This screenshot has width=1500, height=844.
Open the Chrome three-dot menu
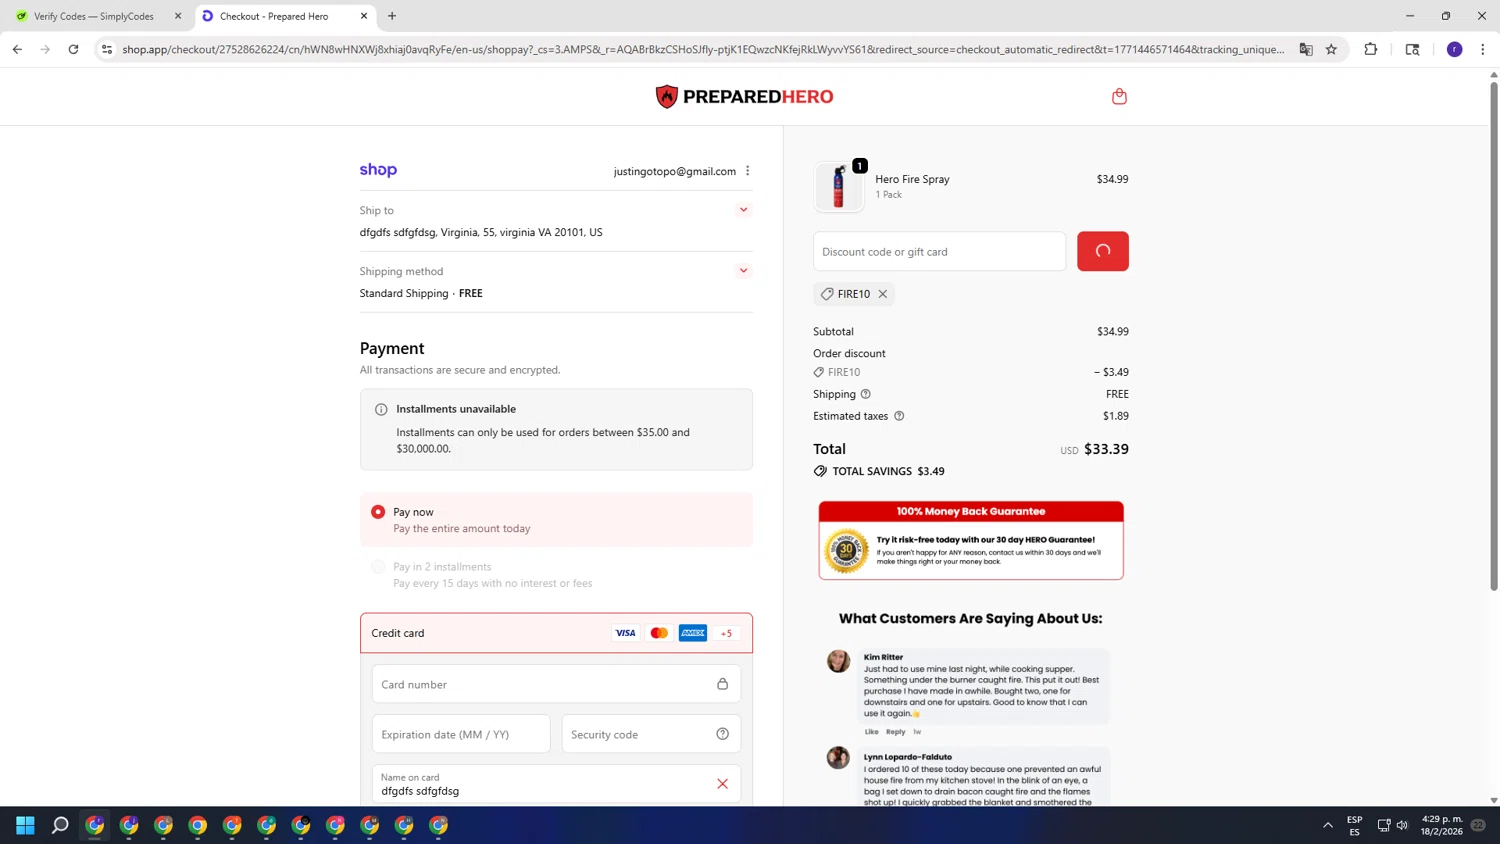pyautogui.click(x=1482, y=49)
